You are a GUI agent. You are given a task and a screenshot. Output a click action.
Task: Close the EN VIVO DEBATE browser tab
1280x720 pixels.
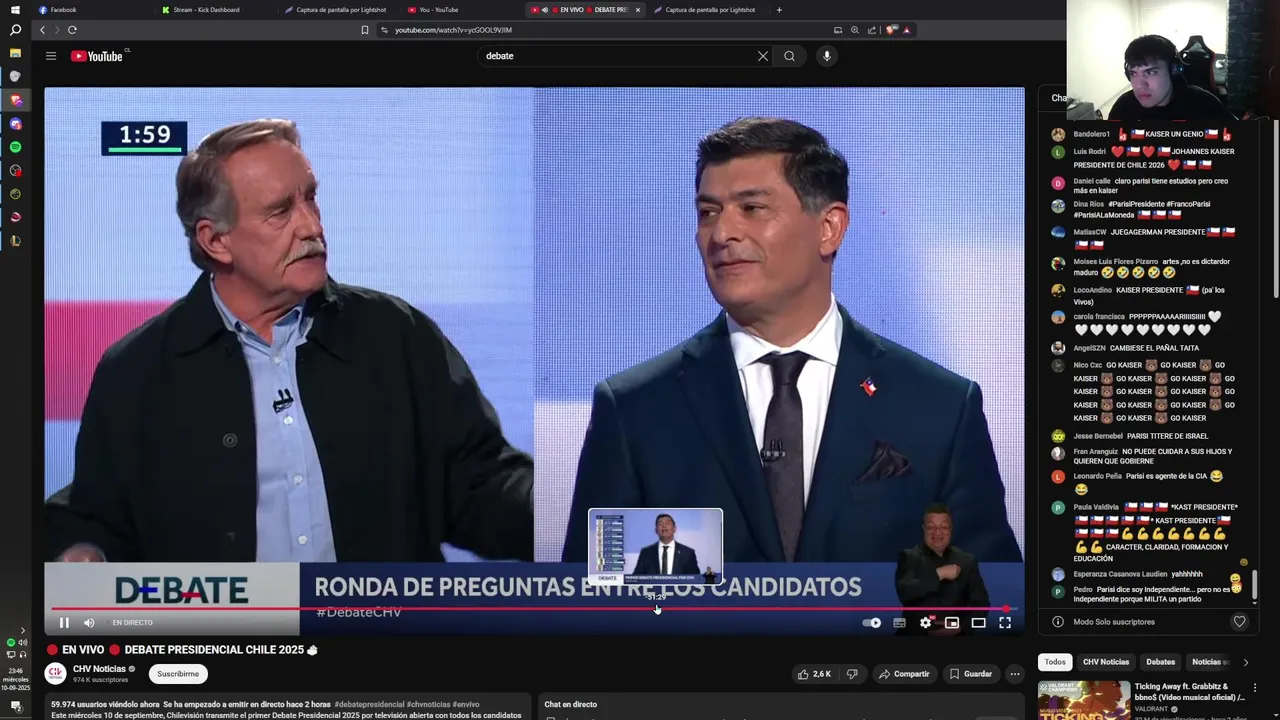(x=638, y=10)
